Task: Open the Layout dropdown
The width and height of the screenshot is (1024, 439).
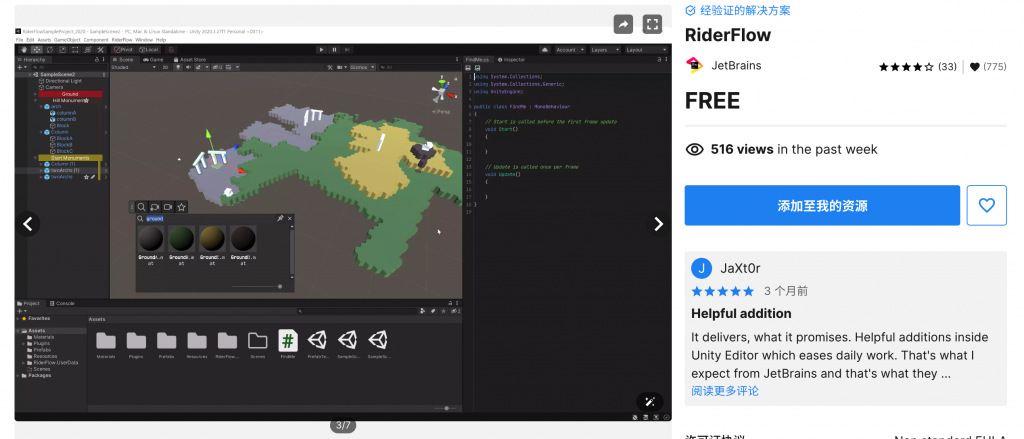Action: click(646, 50)
